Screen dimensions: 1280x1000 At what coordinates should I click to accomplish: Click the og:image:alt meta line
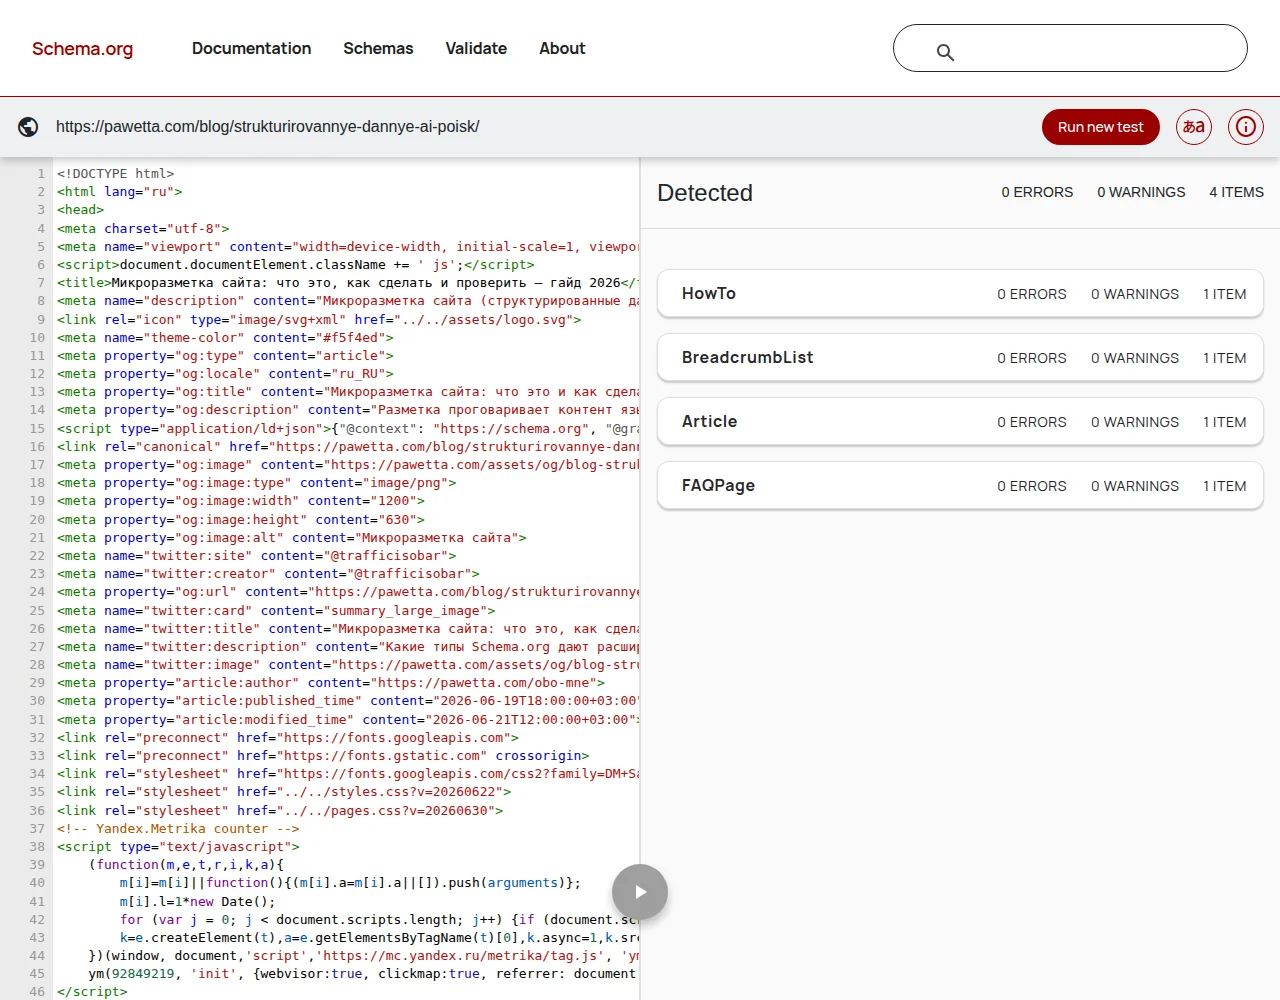(x=292, y=537)
